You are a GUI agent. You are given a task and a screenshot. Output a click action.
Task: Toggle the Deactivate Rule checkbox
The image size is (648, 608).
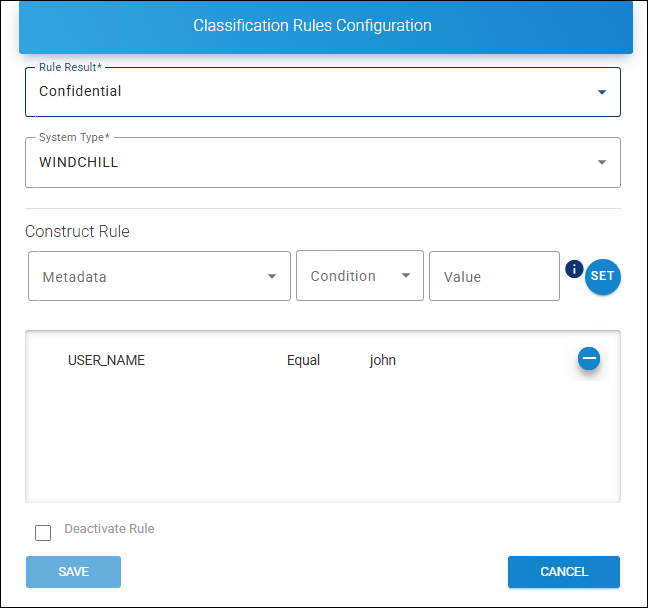click(x=43, y=533)
